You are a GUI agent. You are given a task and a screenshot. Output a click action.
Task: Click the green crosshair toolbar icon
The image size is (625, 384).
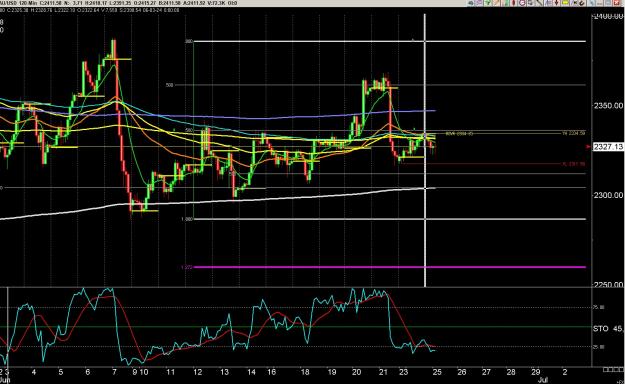(x=487, y=3)
